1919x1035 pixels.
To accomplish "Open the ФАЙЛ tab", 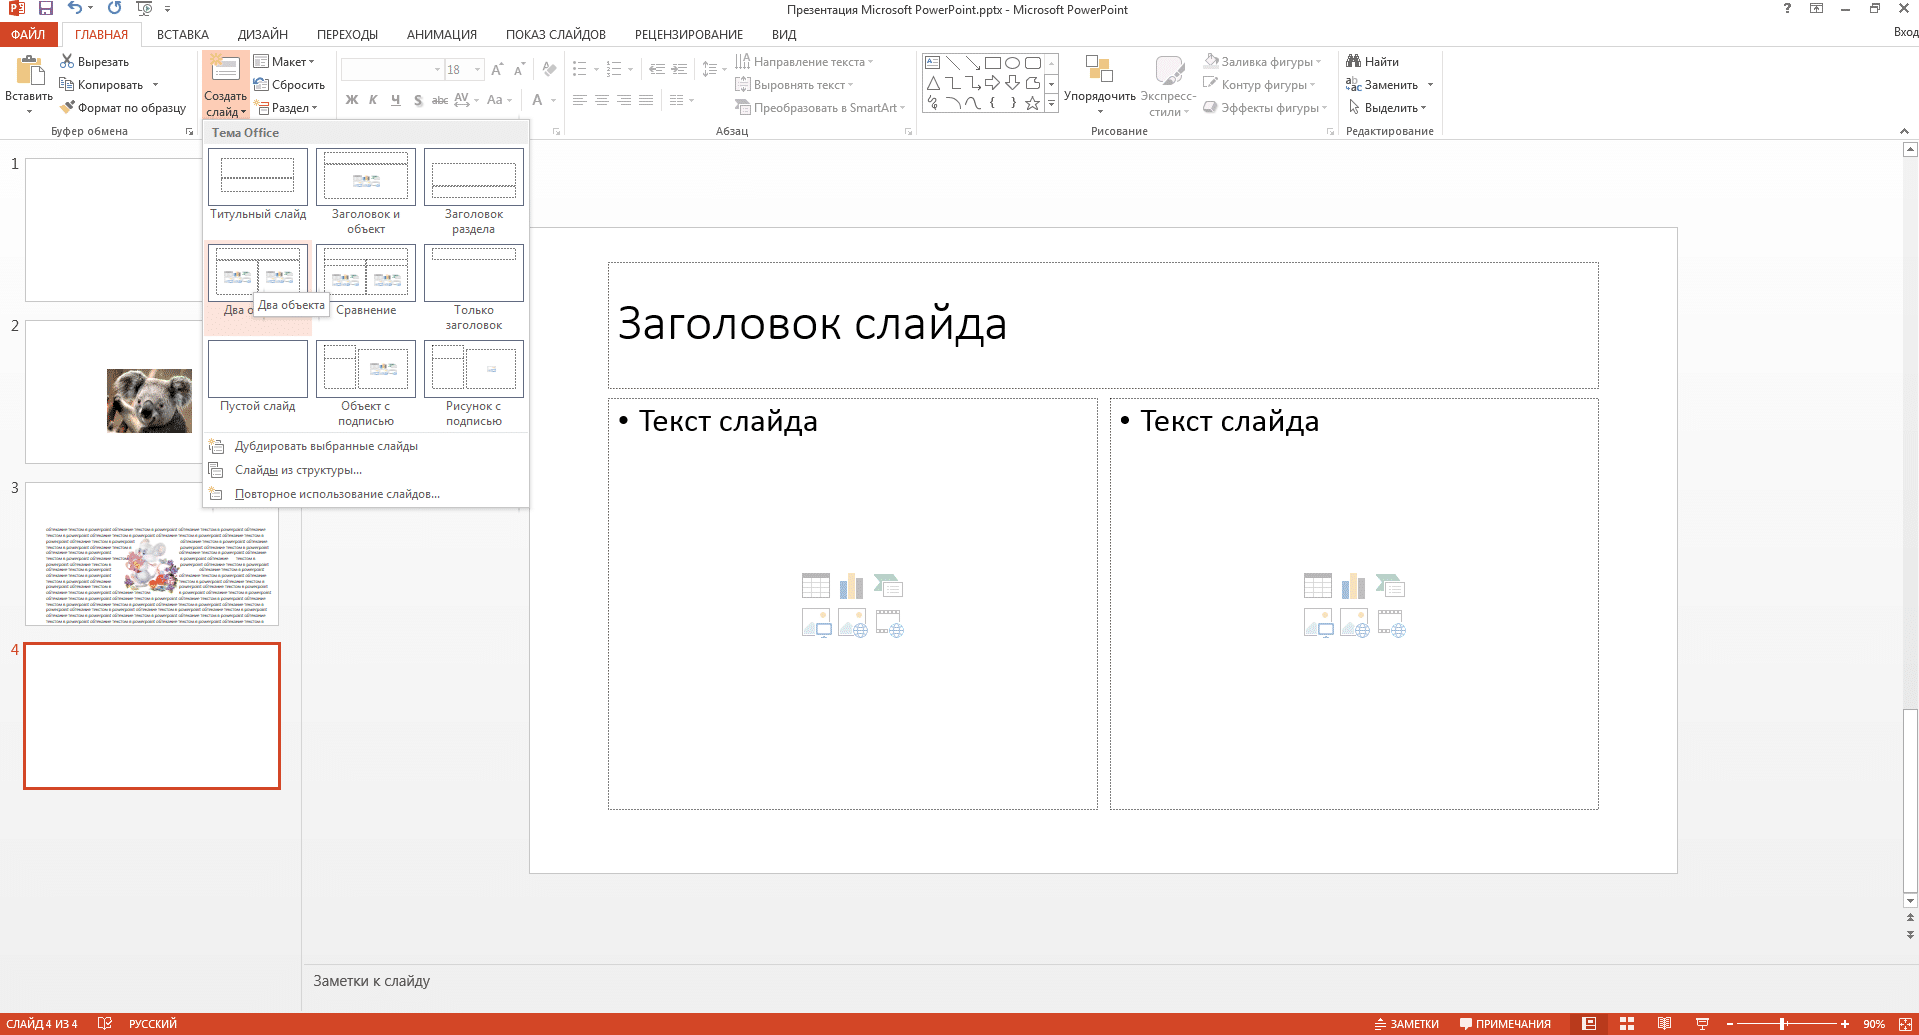I will pos(29,34).
